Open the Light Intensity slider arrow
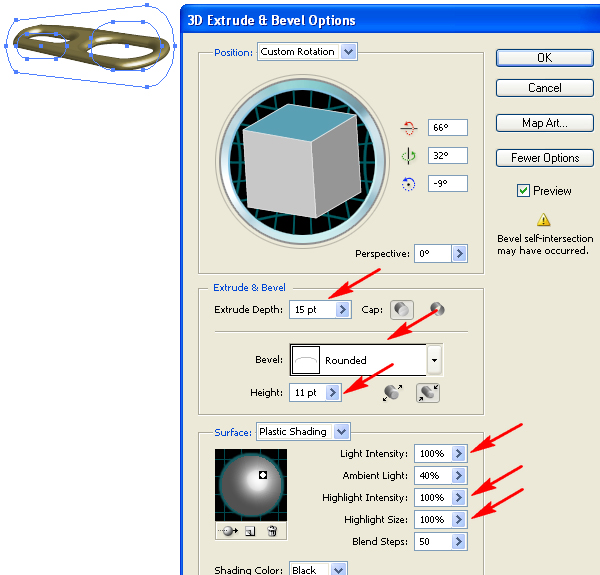The height and width of the screenshot is (575, 600). point(459,454)
